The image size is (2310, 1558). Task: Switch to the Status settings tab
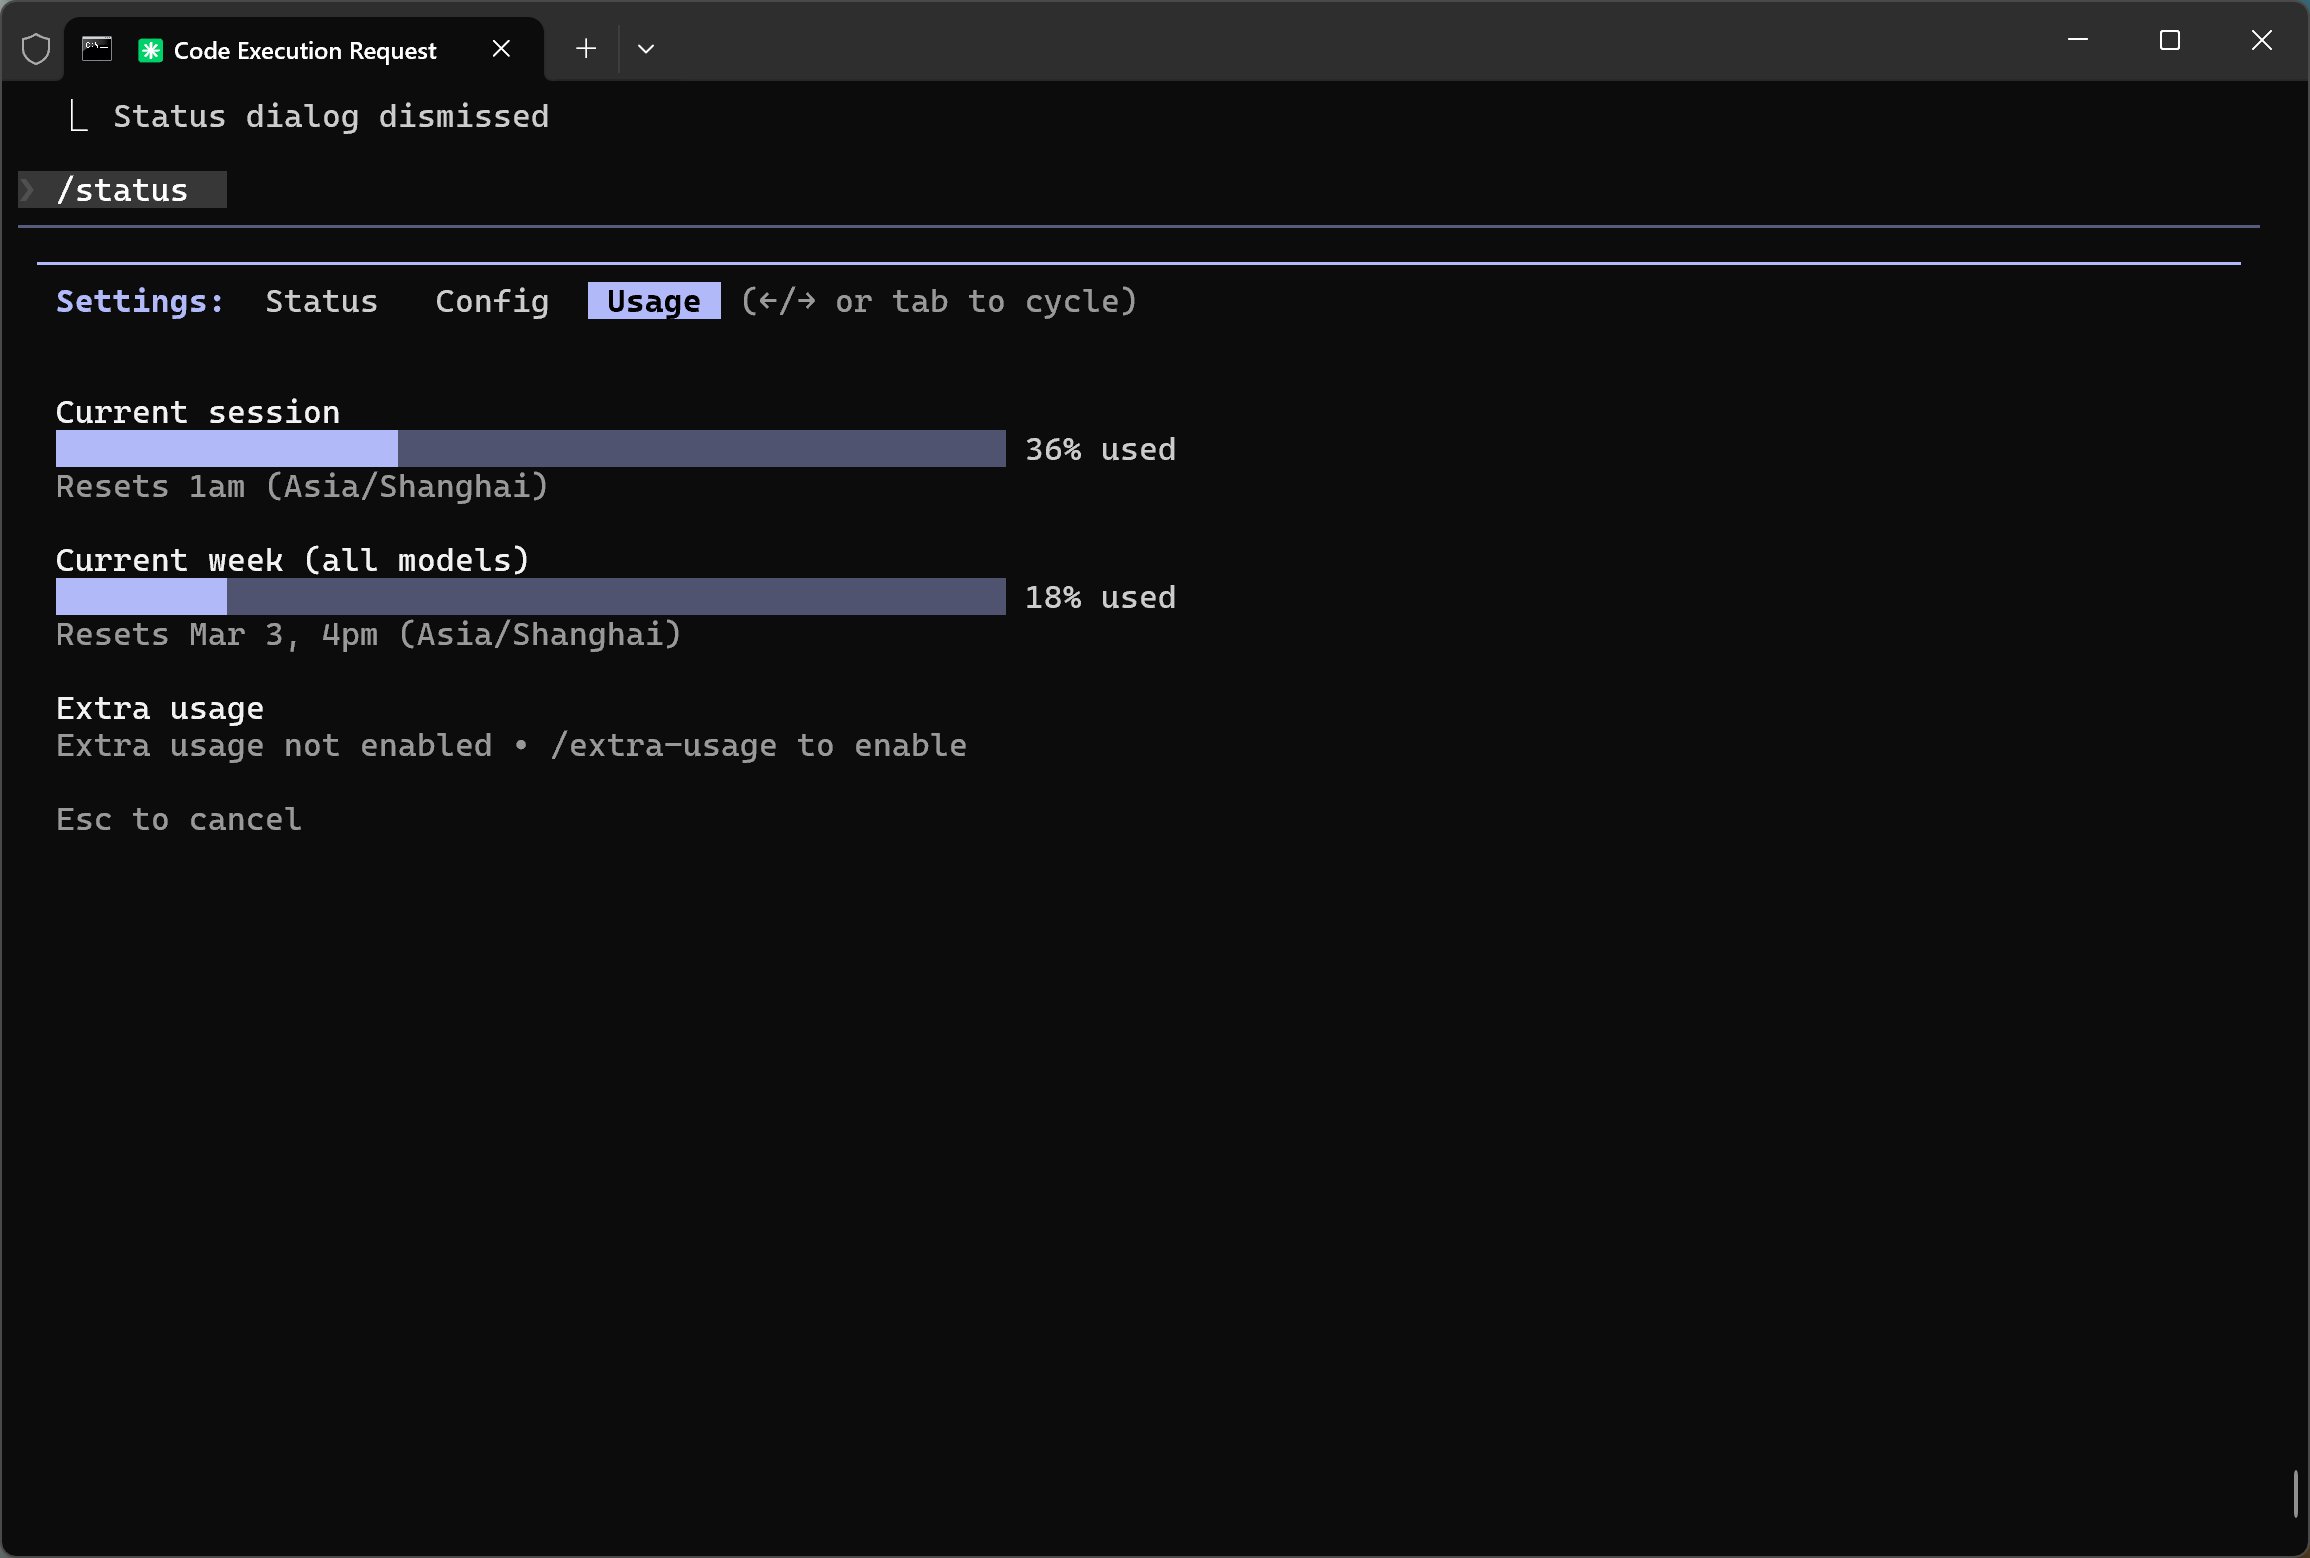[321, 301]
